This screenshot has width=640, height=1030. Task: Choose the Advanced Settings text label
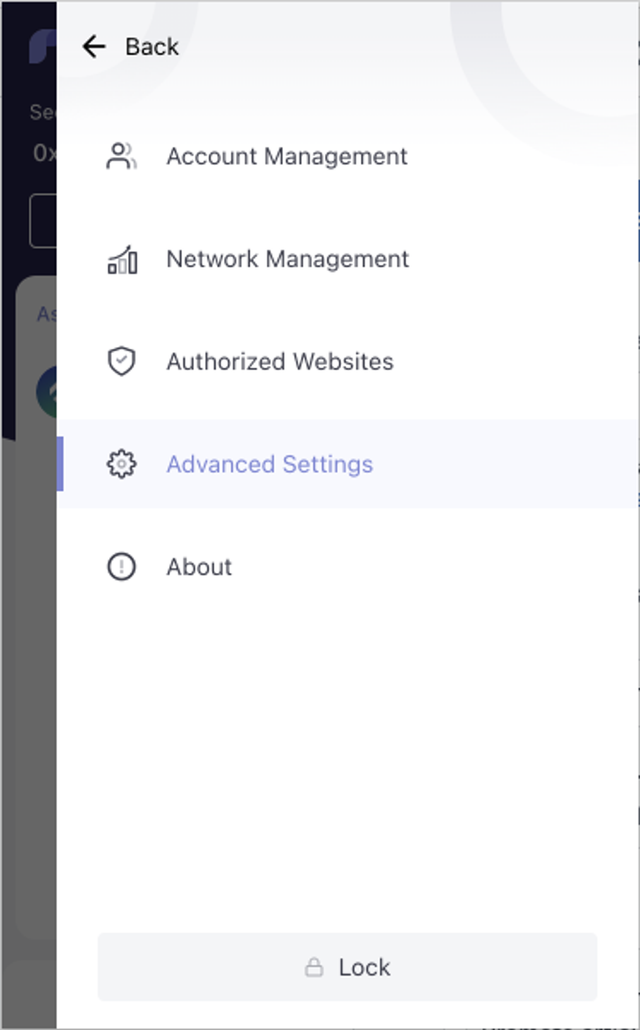point(269,464)
